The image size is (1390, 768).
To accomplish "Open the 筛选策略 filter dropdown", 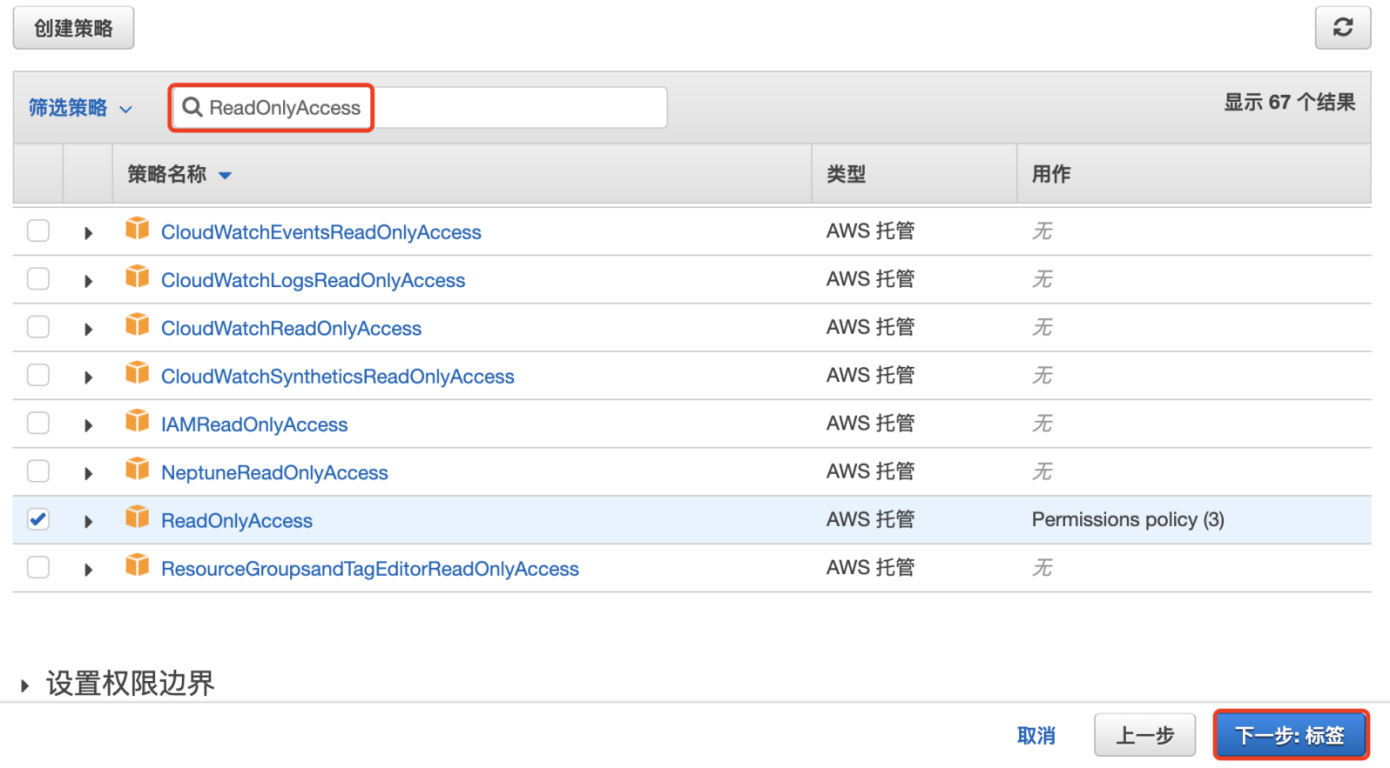I will point(80,108).
